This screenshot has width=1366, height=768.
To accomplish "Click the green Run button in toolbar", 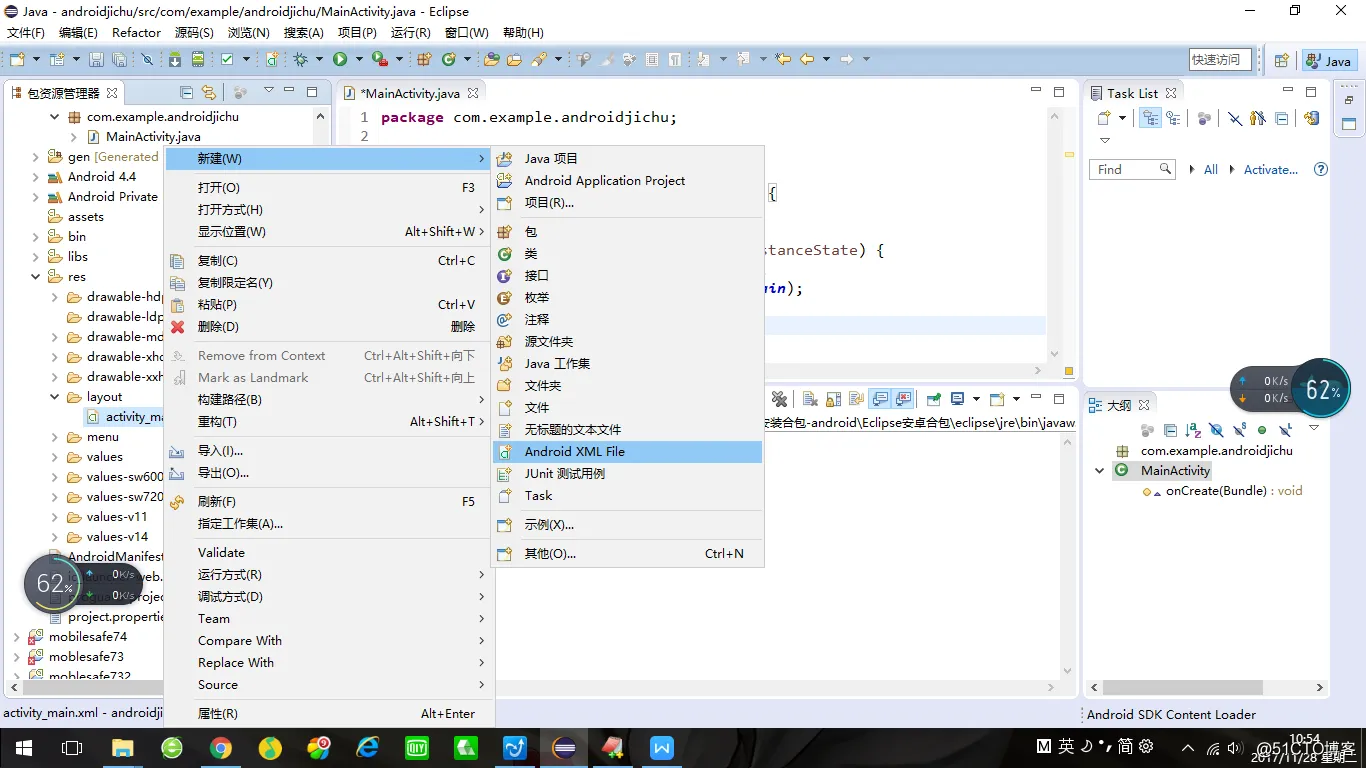I will click(340, 60).
